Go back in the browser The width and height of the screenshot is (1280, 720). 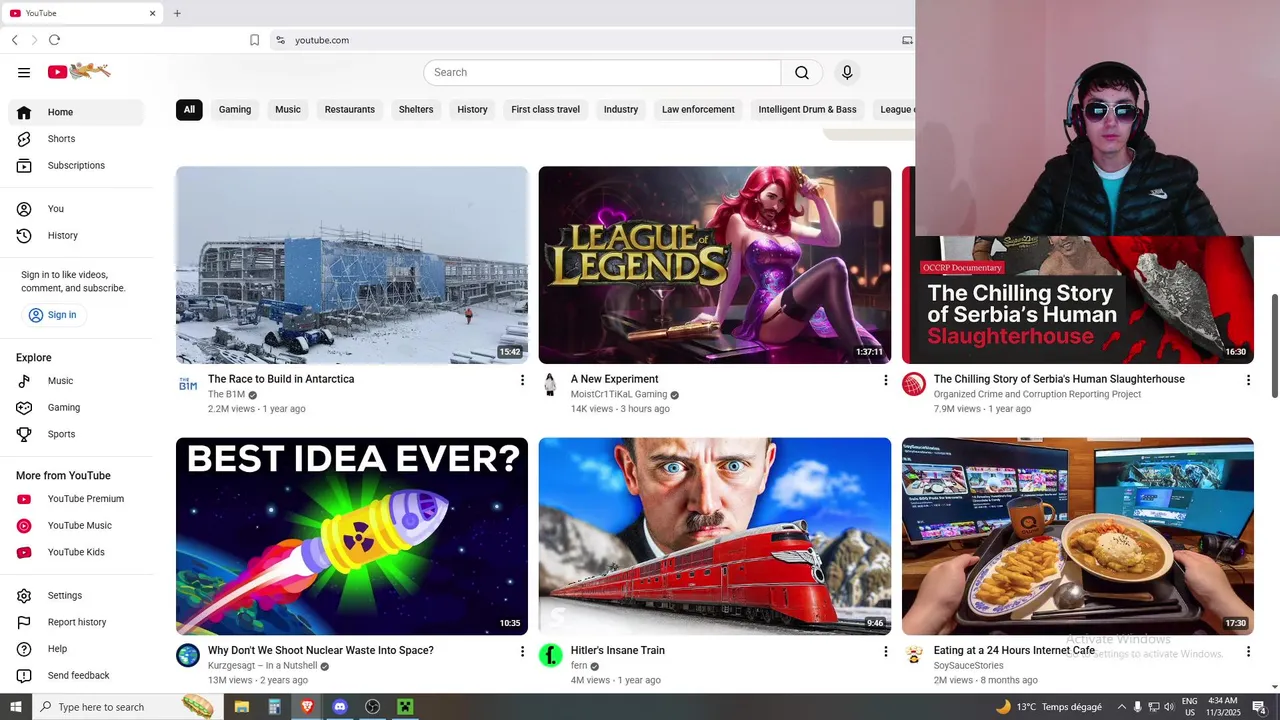pos(14,40)
